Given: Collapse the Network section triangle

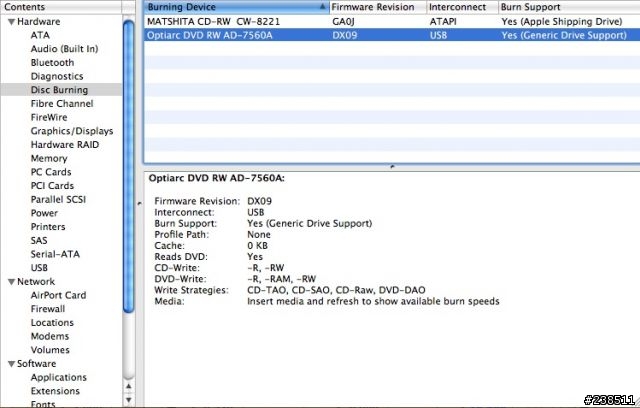Looking at the screenshot, I should coord(11,282).
